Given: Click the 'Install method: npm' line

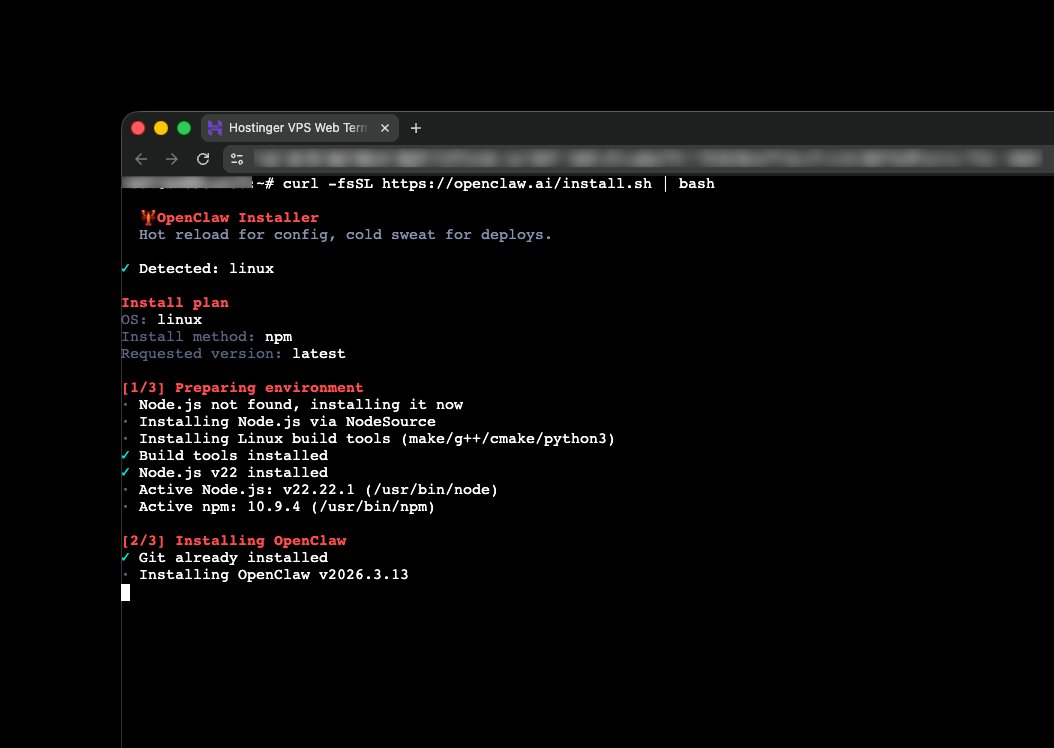Looking at the screenshot, I should pyautogui.click(x=206, y=336).
